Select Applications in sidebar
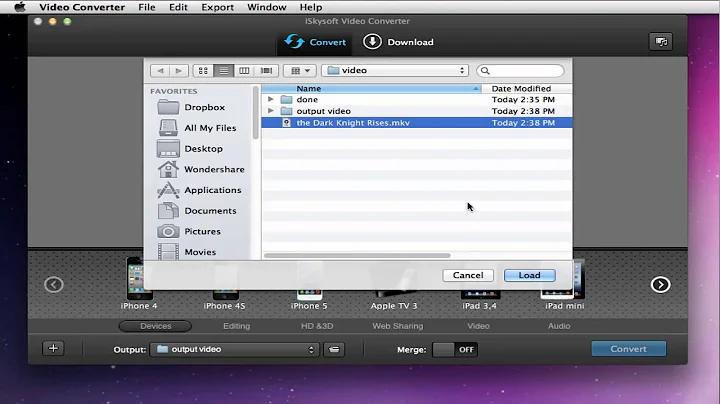 tap(199, 190)
